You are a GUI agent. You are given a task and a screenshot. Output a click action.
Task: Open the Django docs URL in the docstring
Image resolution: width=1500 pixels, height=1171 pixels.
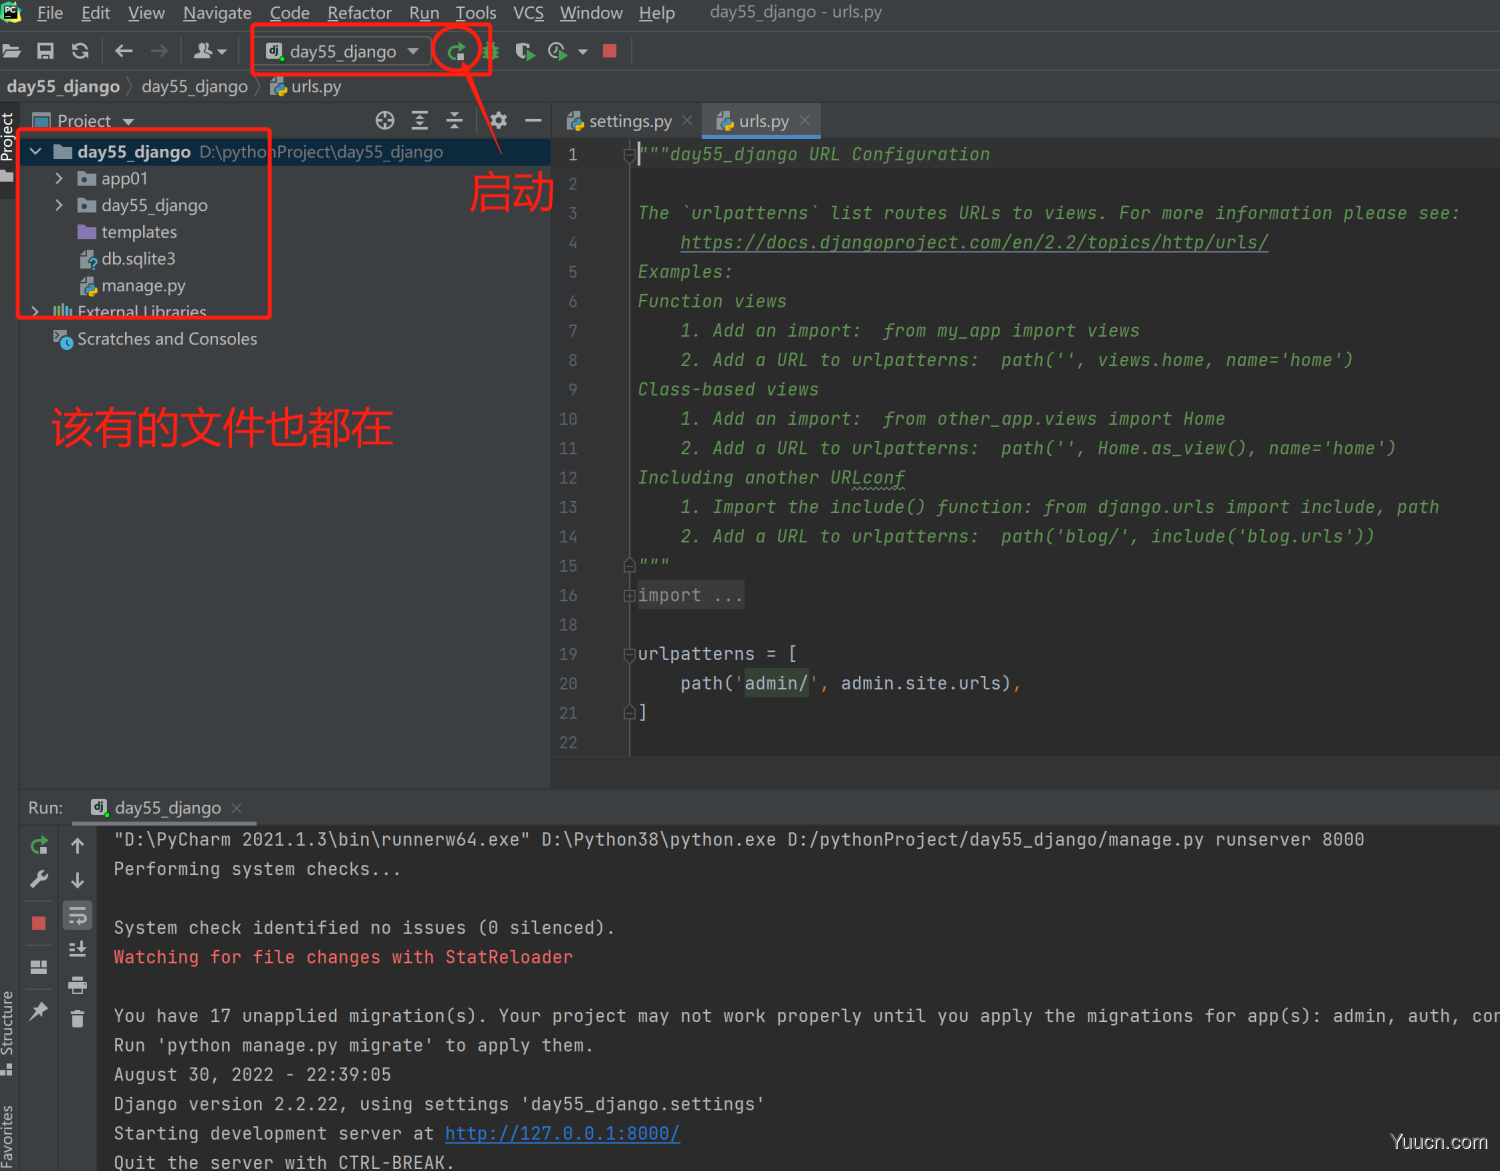(x=974, y=243)
